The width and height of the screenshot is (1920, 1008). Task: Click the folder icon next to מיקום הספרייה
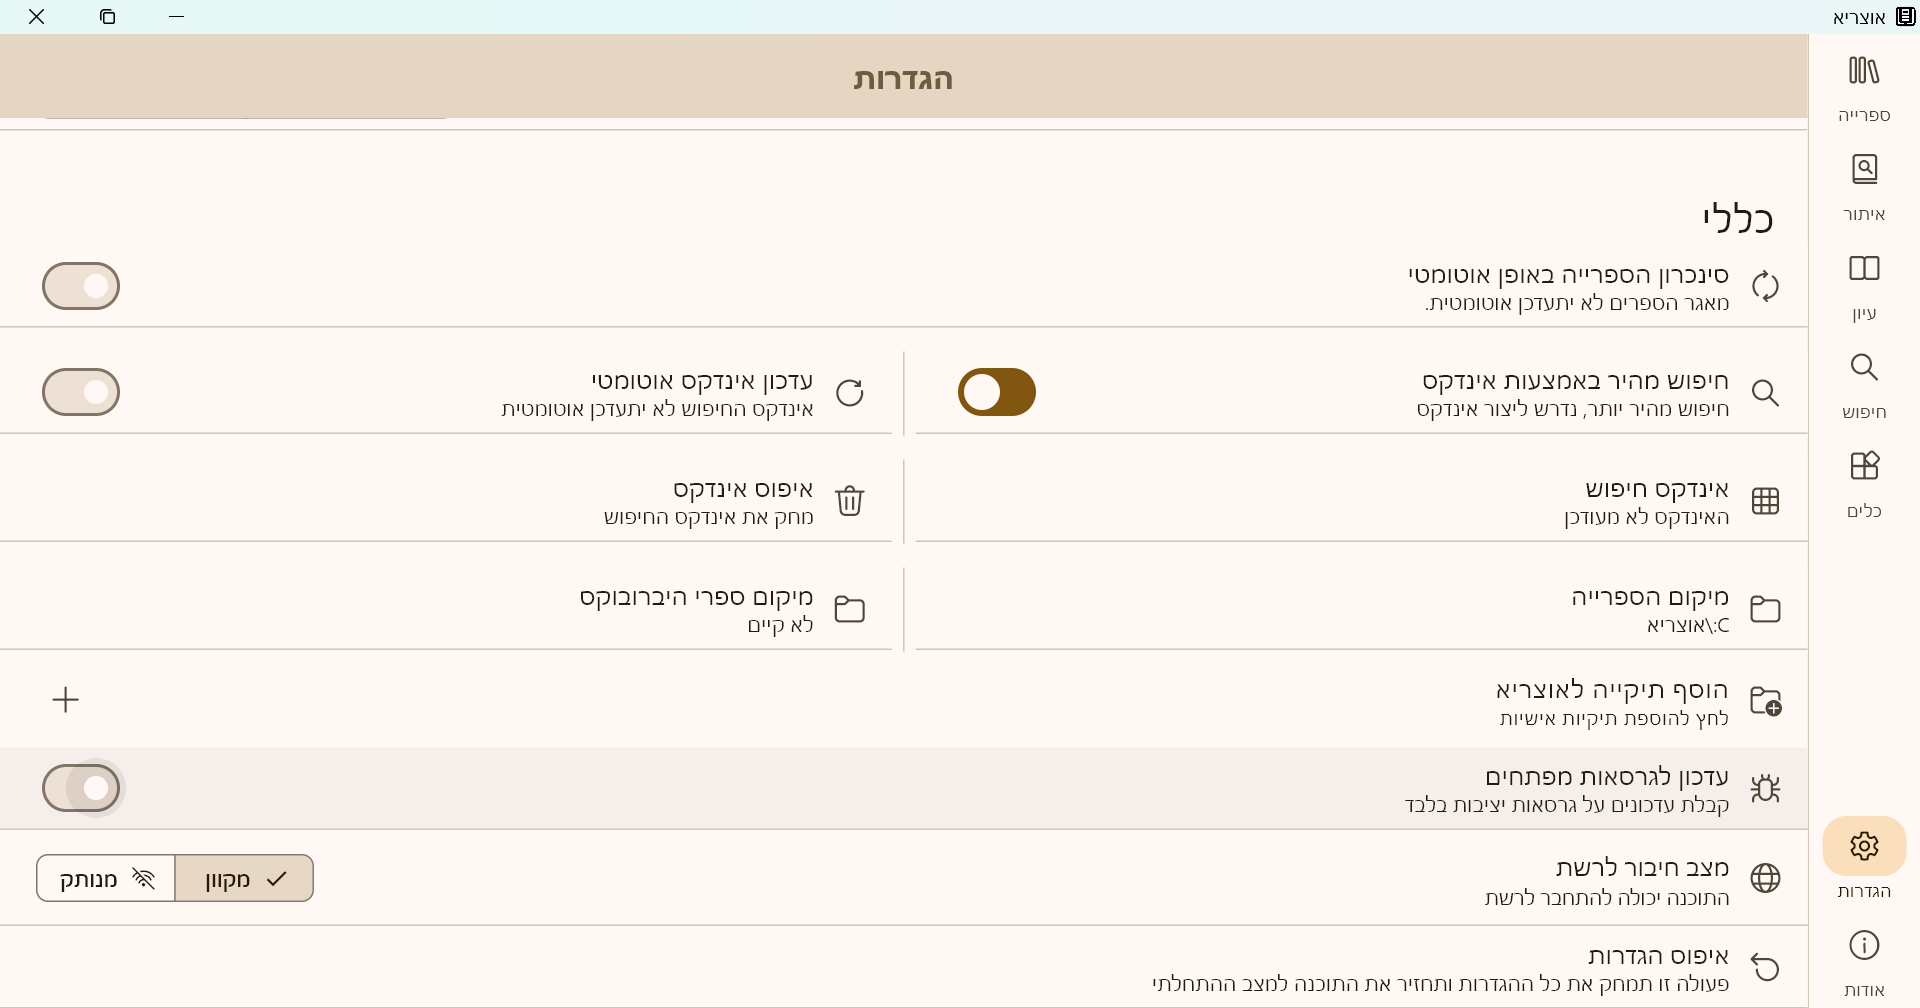pyautogui.click(x=1766, y=609)
